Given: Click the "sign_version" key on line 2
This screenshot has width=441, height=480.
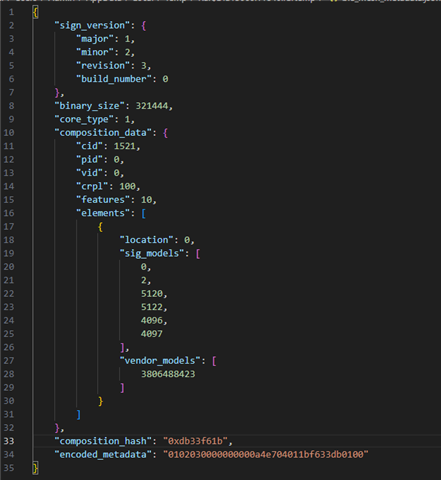Looking at the screenshot, I should pos(92,26).
